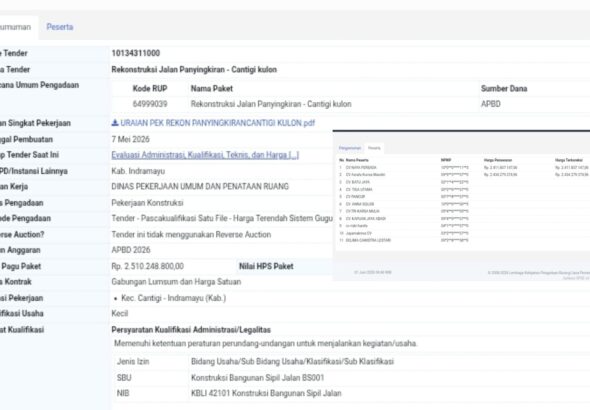Image resolution: width=590 pixels, height=410 pixels.
Task: Open URAIAN PEK REKON PANYINGKIRANCANTIGI KULON.pdf link
Action: click(x=217, y=123)
